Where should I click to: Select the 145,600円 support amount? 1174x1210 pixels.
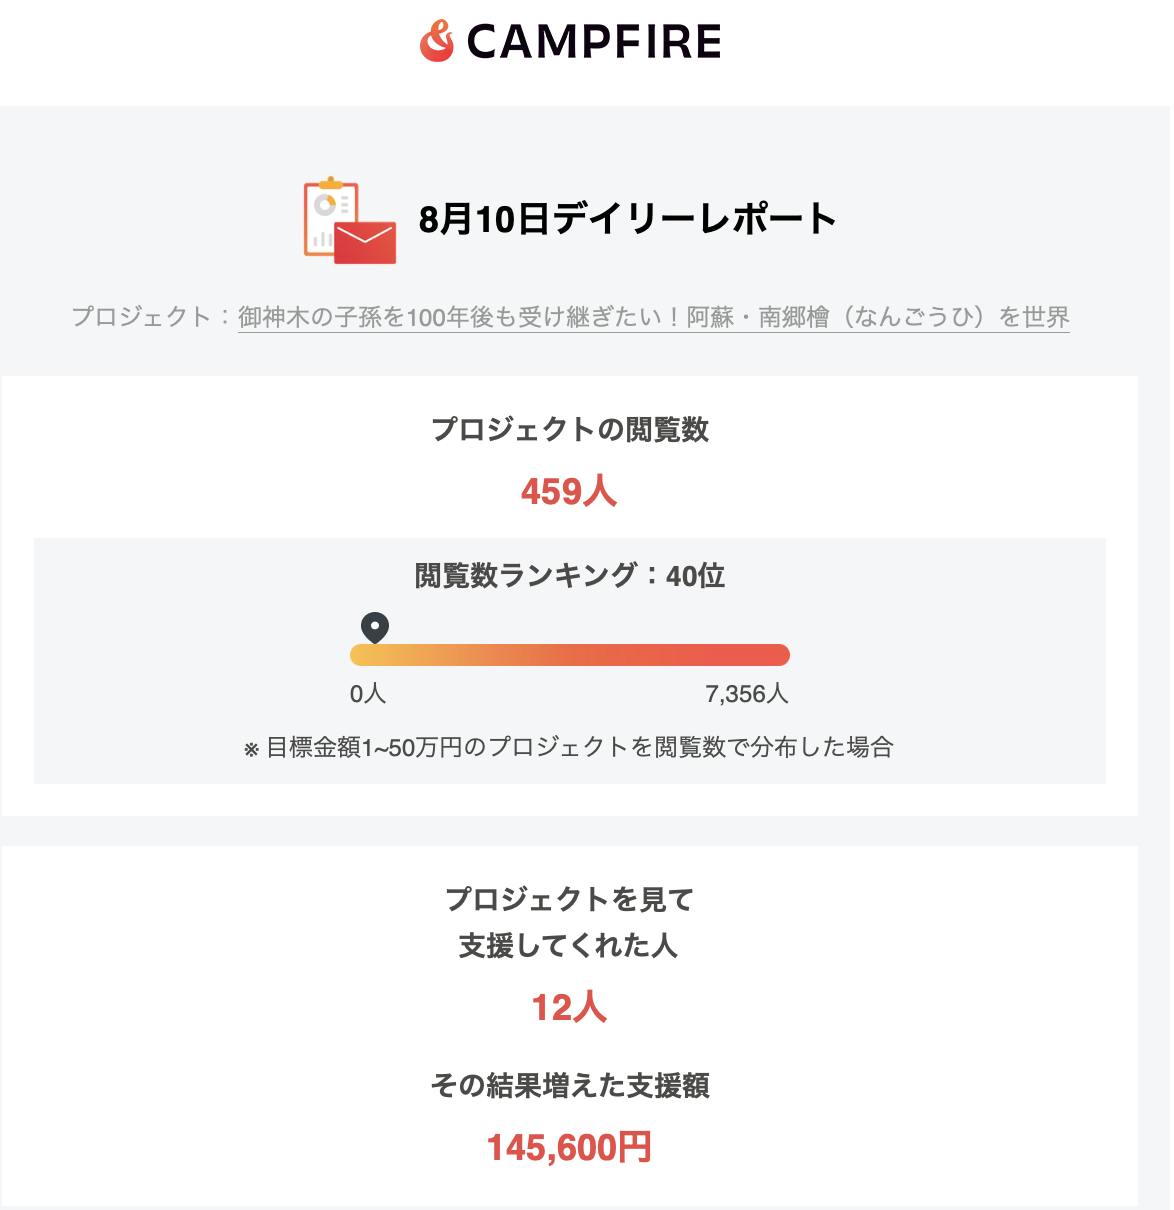[x=569, y=1148]
